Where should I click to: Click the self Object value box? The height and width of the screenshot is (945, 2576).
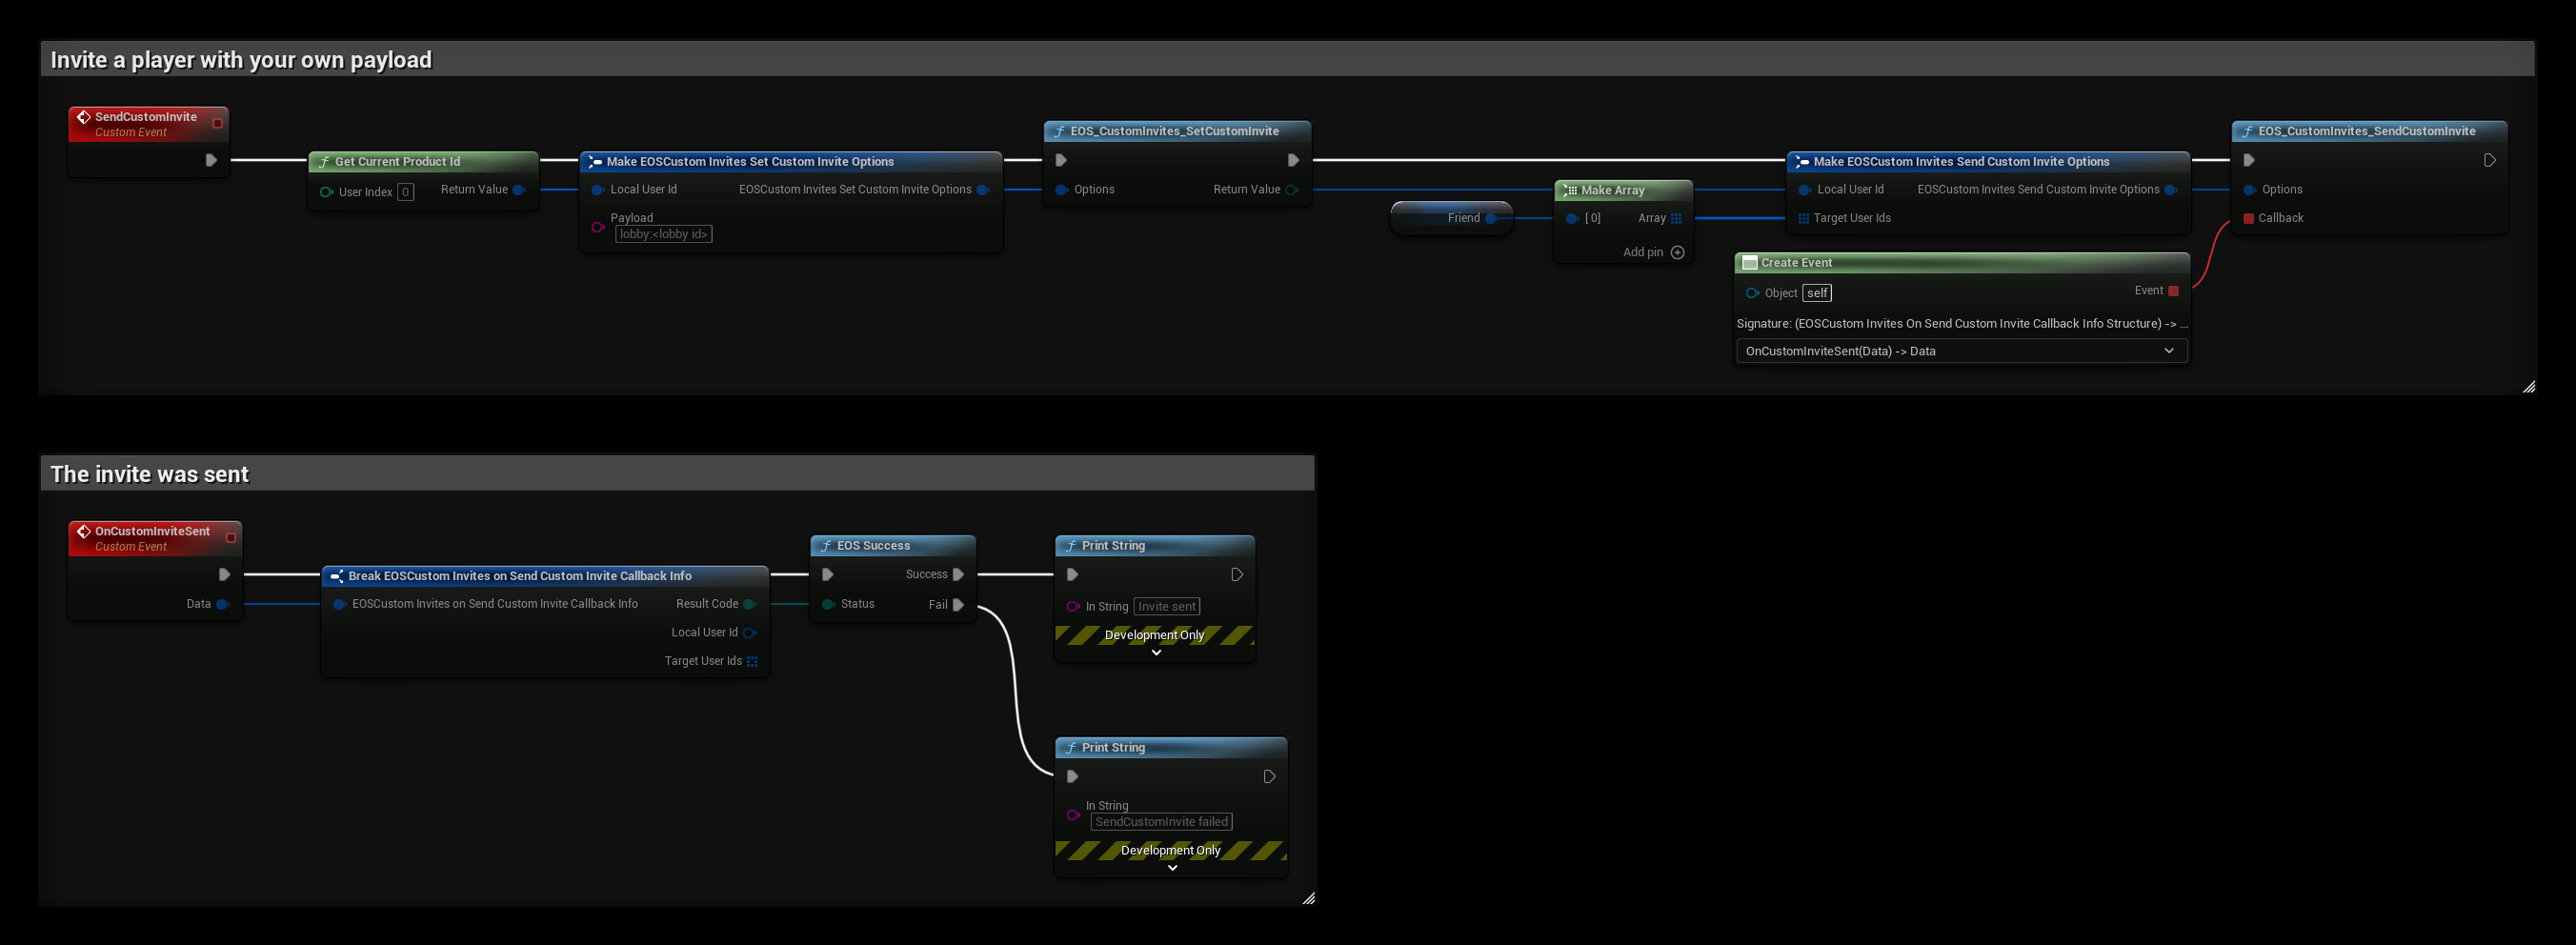point(1817,293)
